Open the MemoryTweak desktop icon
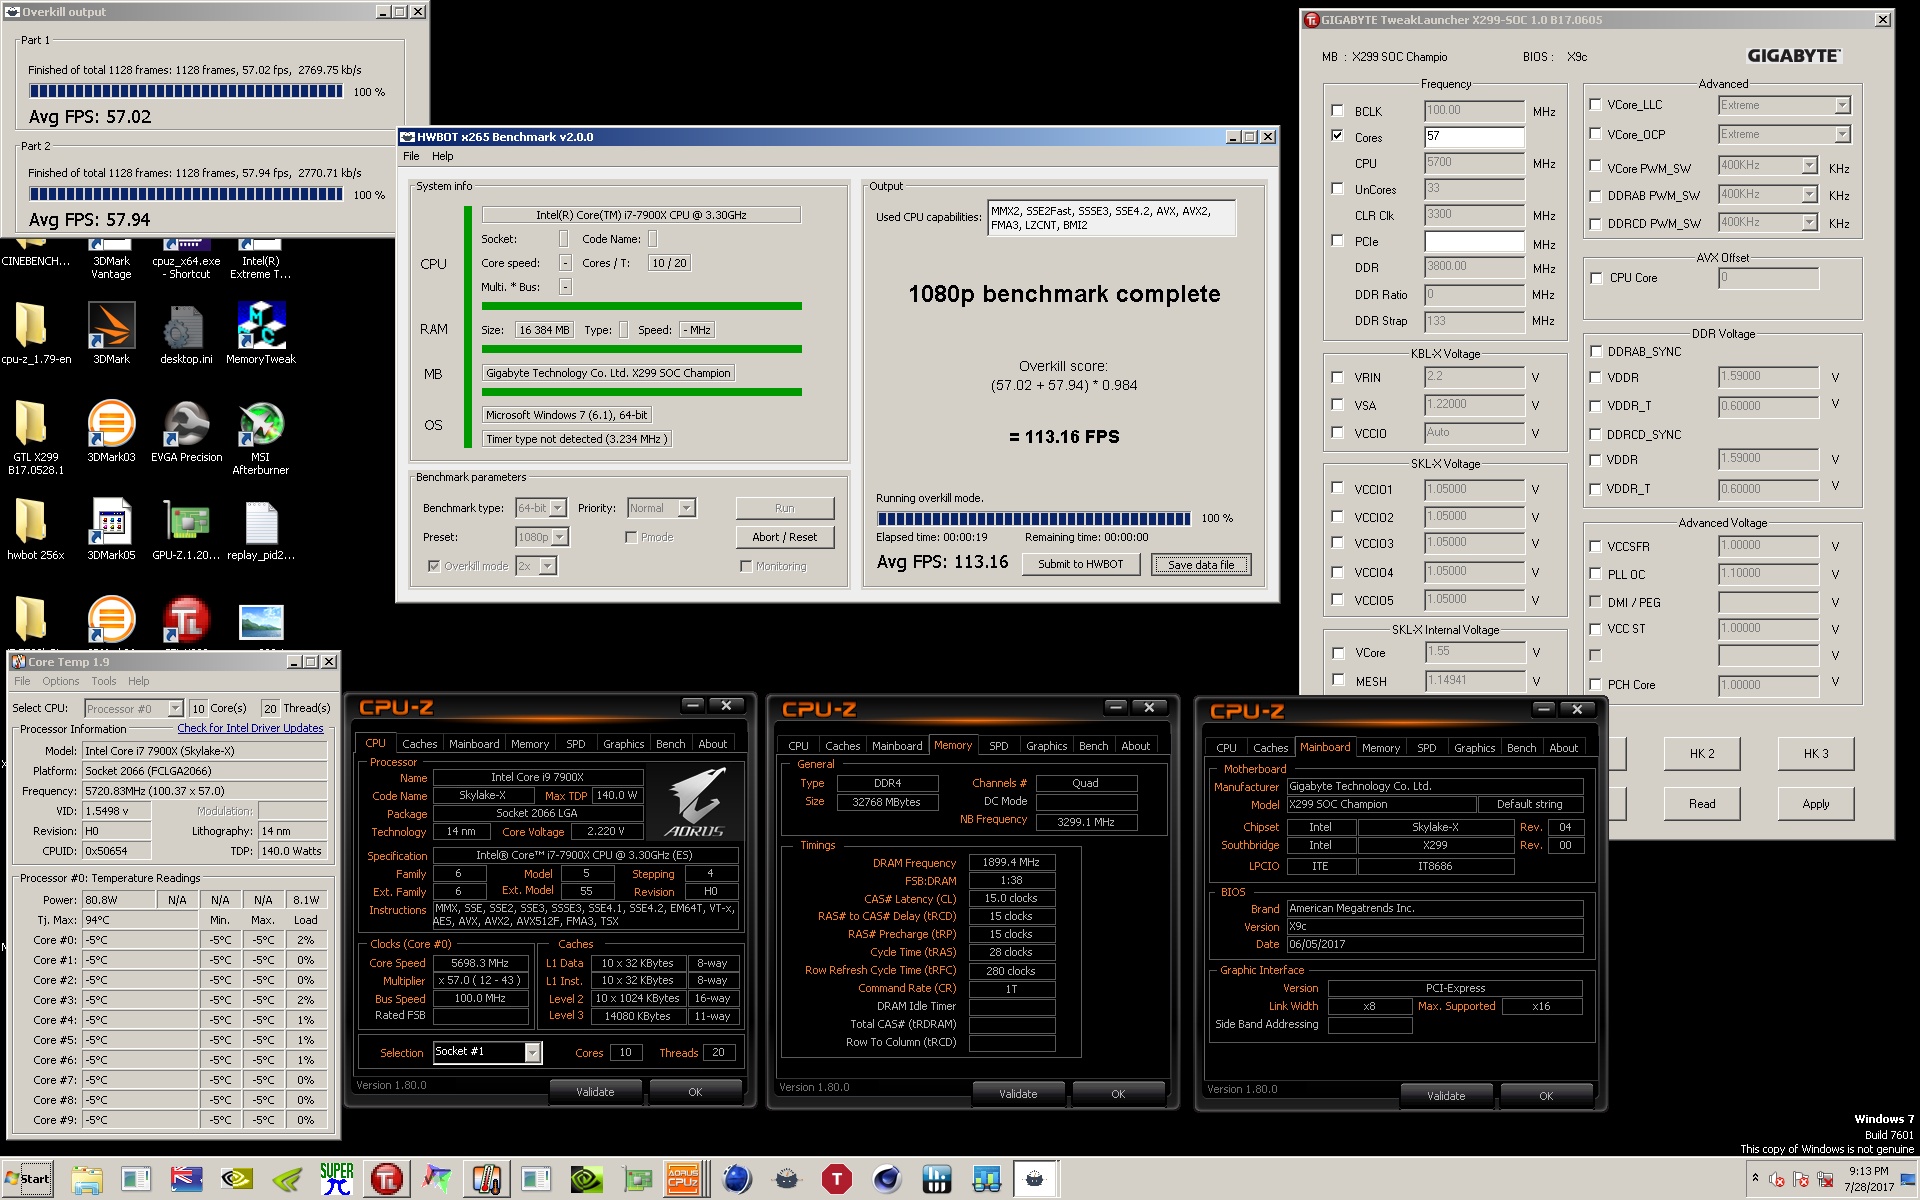 (x=260, y=334)
